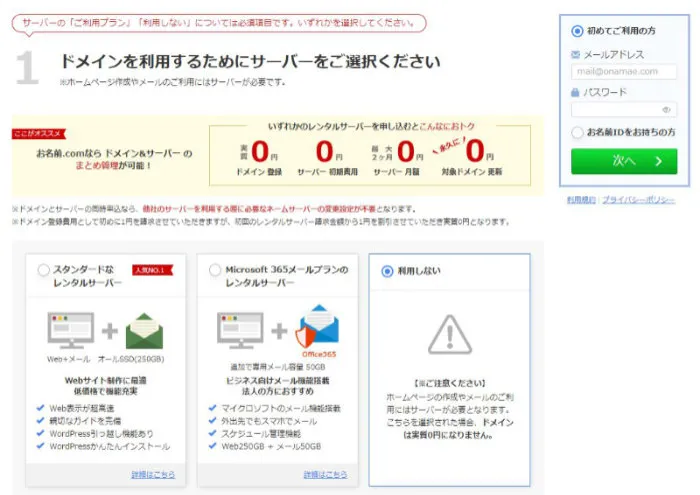This screenshot has height=495, width=700.
Task: Select the 利用しない radio option
Action: tap(387, 271)
